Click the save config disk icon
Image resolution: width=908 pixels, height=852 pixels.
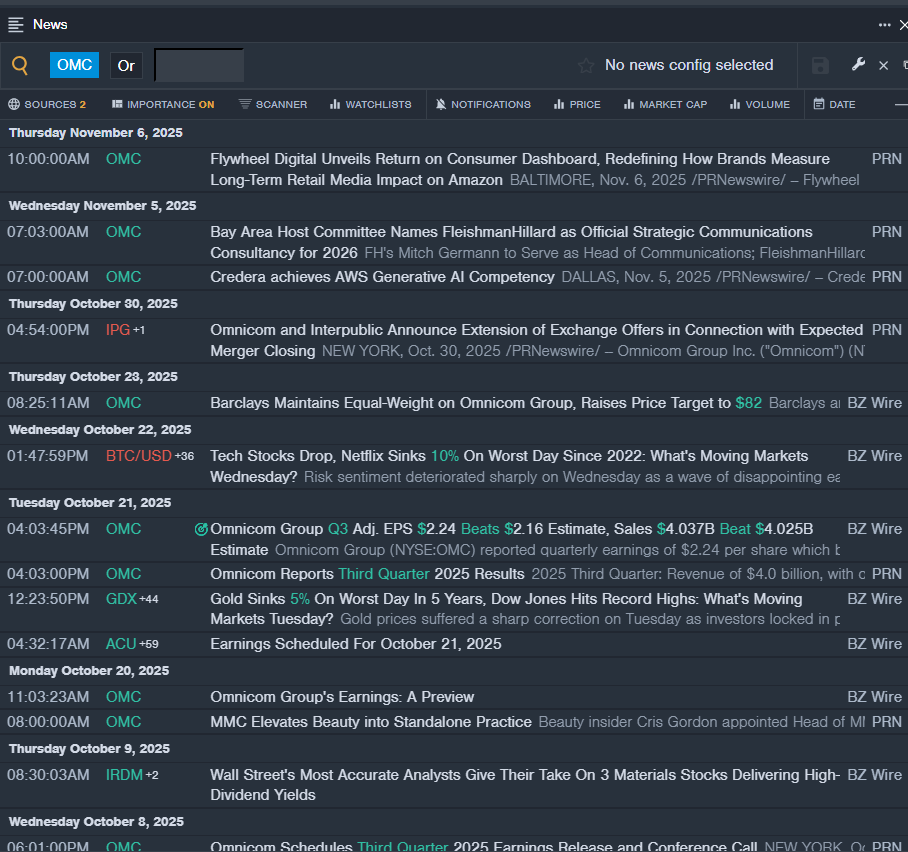click(x=820, y=66)
